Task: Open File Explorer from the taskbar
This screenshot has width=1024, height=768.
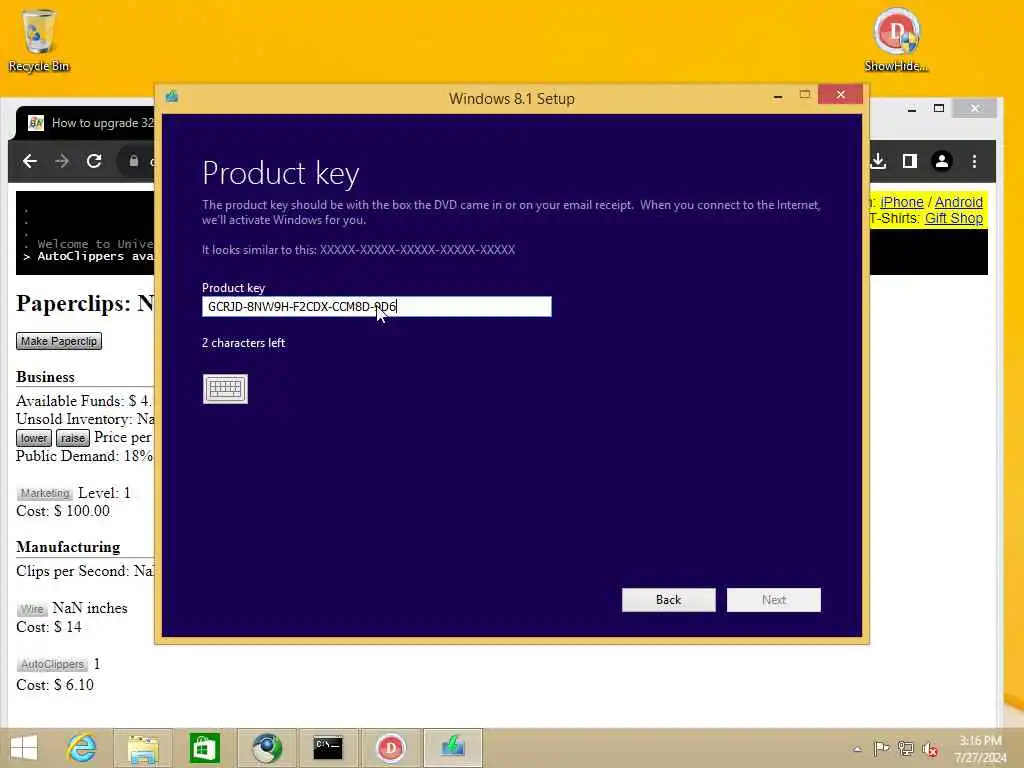Action: (x=143, y=748)
